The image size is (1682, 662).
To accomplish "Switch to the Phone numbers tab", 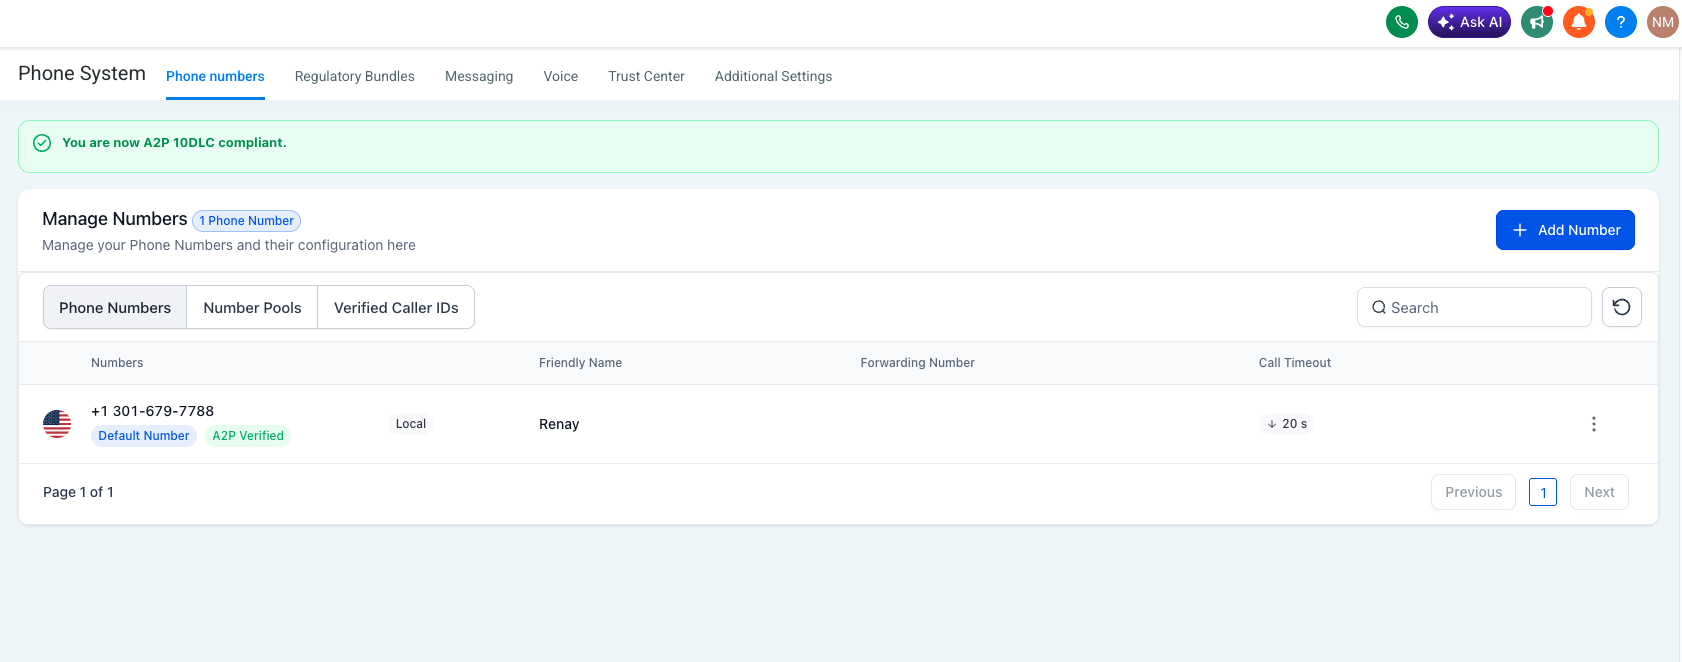I will coord(215,77).
